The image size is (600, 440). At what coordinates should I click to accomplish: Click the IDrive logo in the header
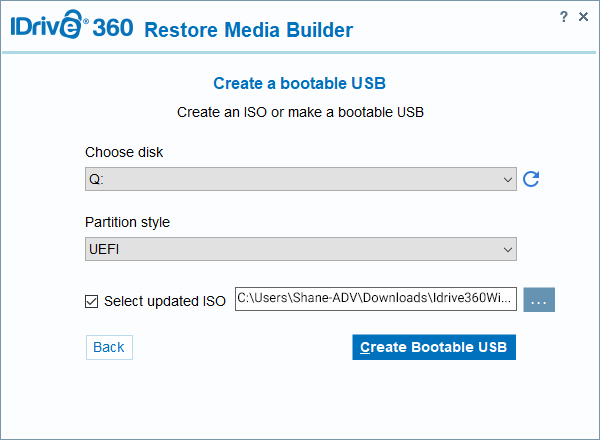[x=48, y=27]
